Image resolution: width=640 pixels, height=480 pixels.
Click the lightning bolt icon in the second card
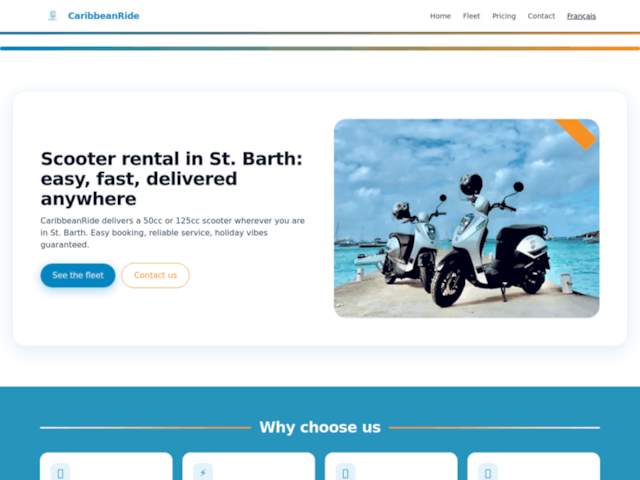[x=203, y=473]
